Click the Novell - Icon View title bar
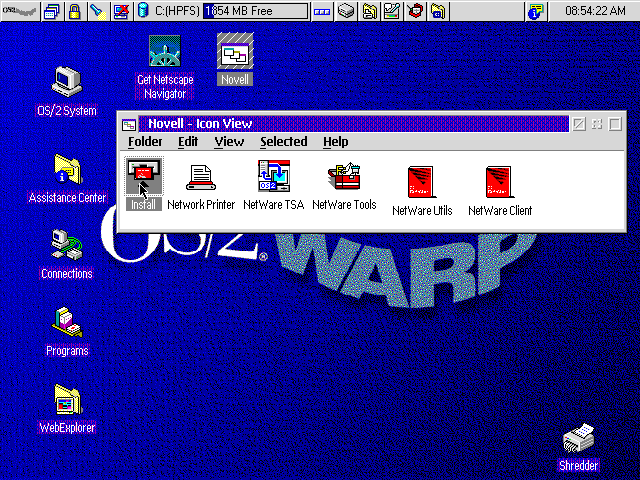This screenshot has width=640, height=480. click(353, 124)
